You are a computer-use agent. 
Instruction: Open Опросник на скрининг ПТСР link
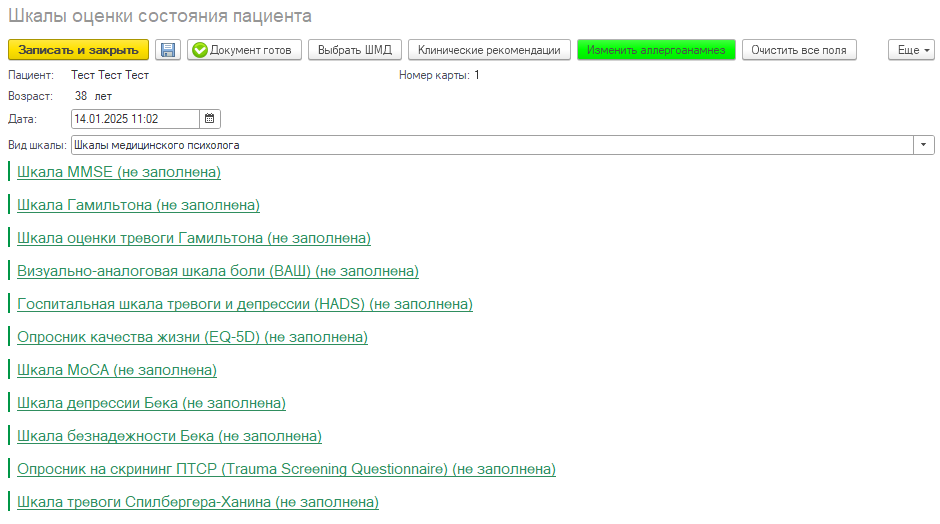pyautogui.click(x=286, y=470)
